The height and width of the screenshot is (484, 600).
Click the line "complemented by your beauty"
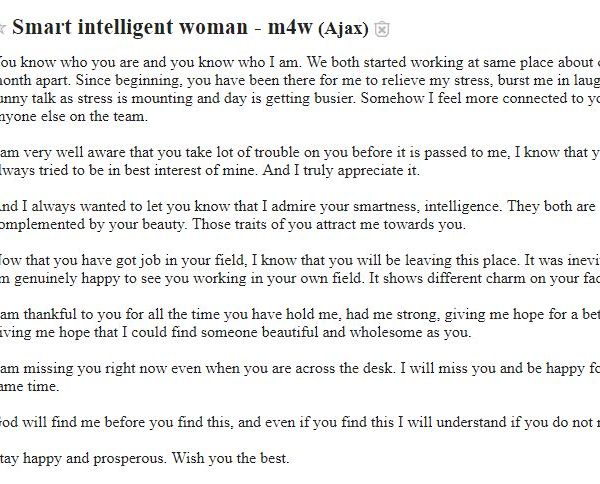(230, 225)
